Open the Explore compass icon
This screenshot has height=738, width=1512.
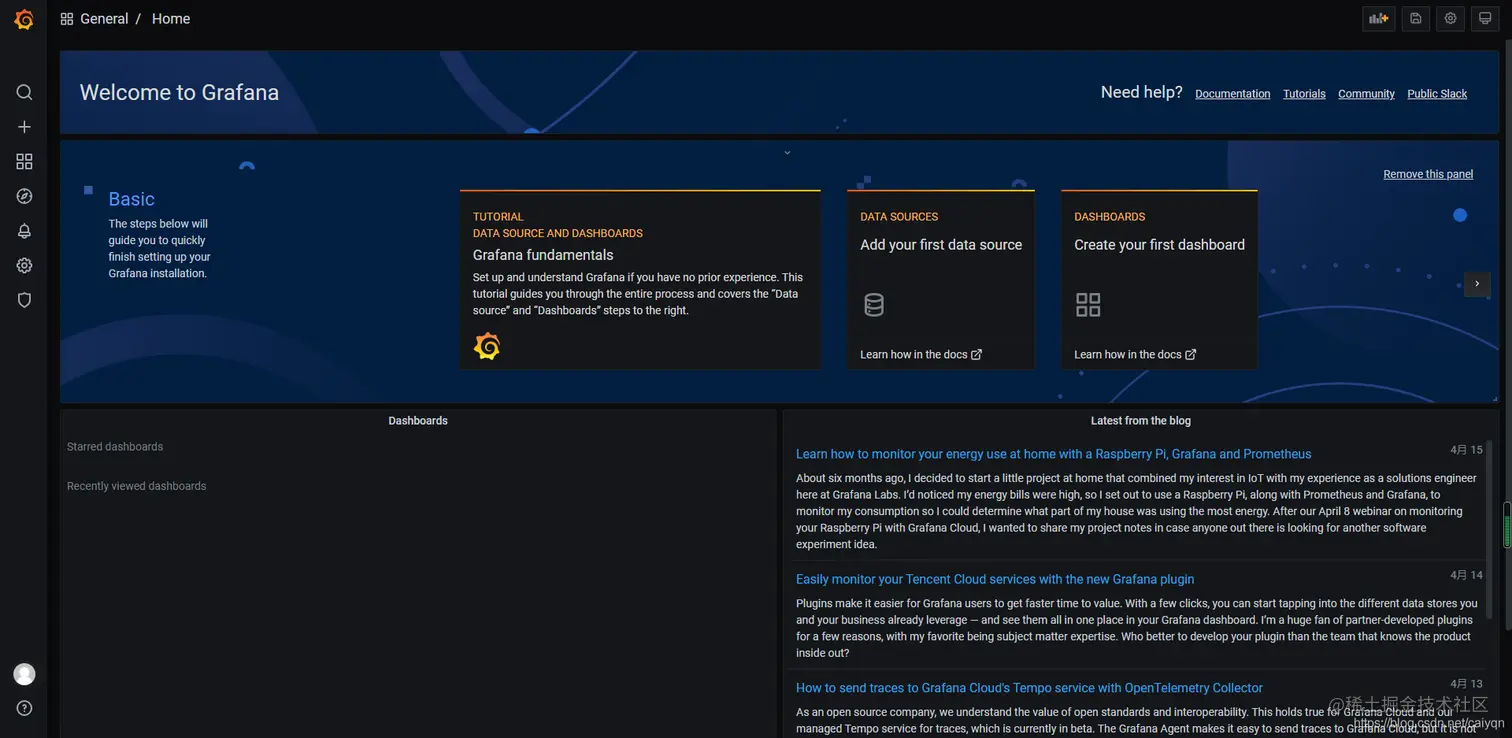(24, 196)
